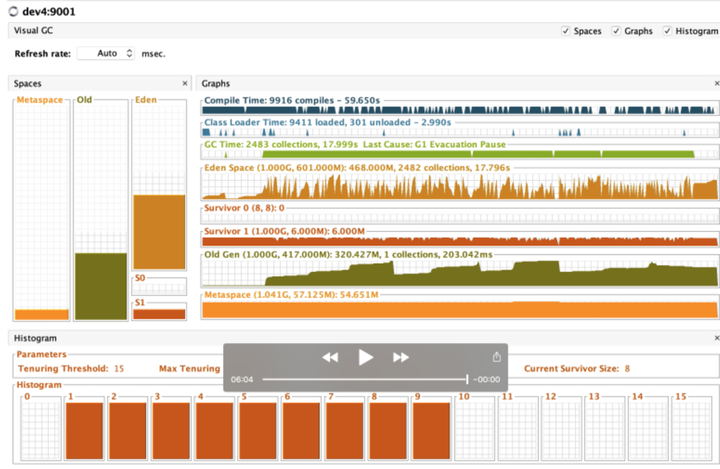Screen dimensions: 720x469
Task: Click the rewind icon in player
Action: pos(330,357)
